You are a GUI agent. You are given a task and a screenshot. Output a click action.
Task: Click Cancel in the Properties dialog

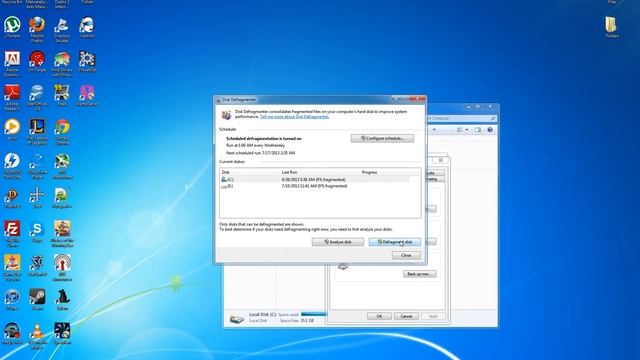click(x=406, y=316)
